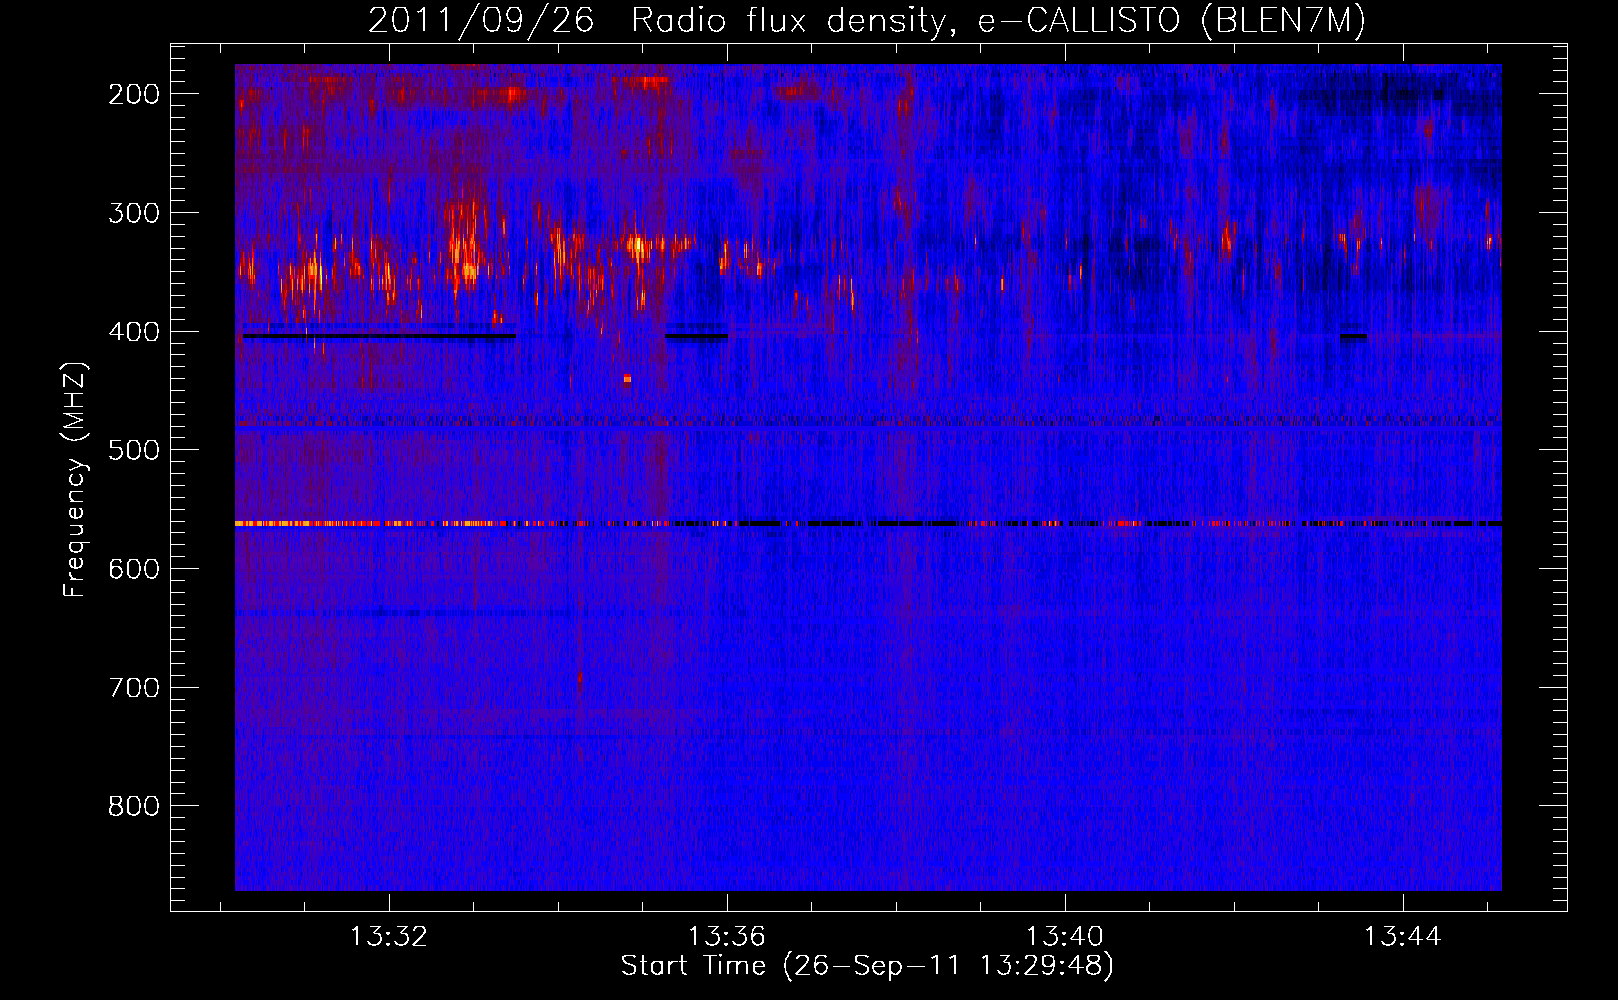Click the 300 frequency tick label
Image resolution: width=1618 pixels, height=1000 pixels.
133,213
